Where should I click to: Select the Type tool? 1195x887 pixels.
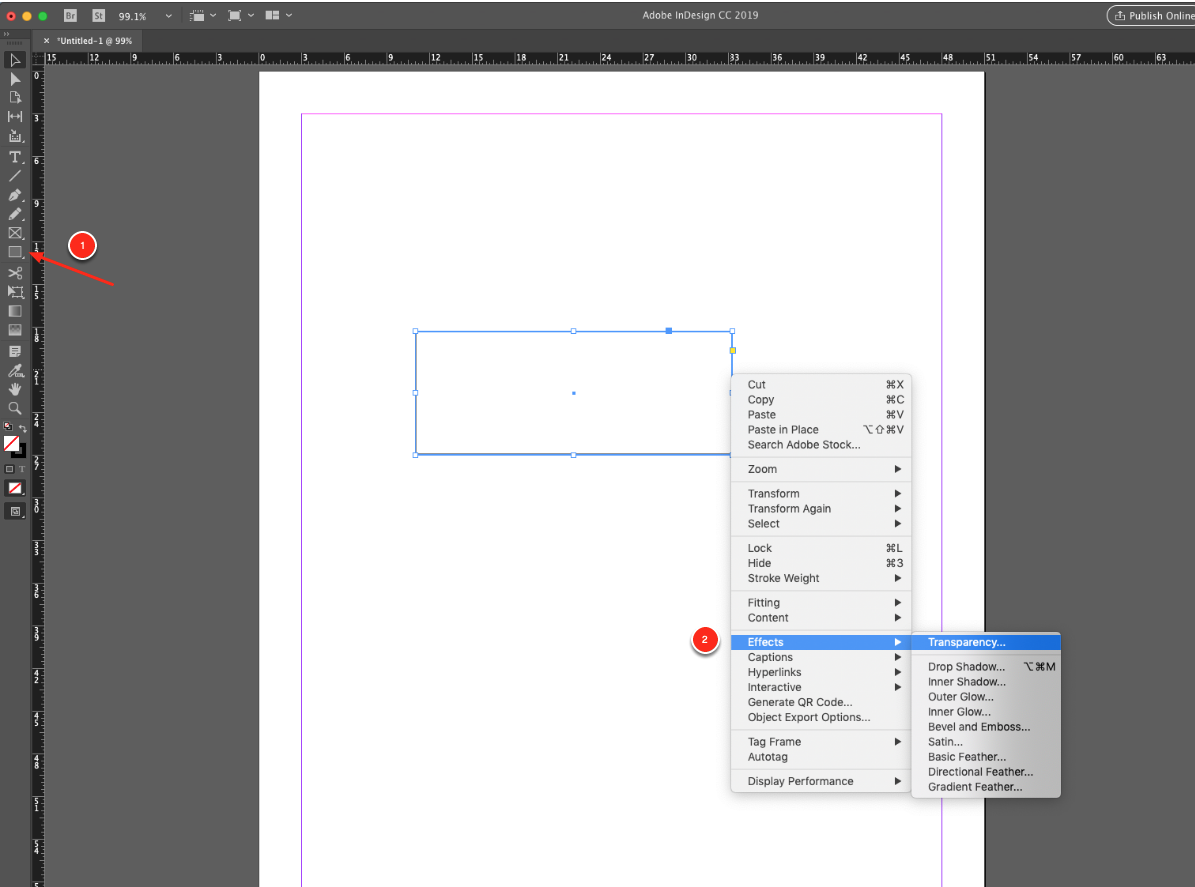[x=15, y=156]
